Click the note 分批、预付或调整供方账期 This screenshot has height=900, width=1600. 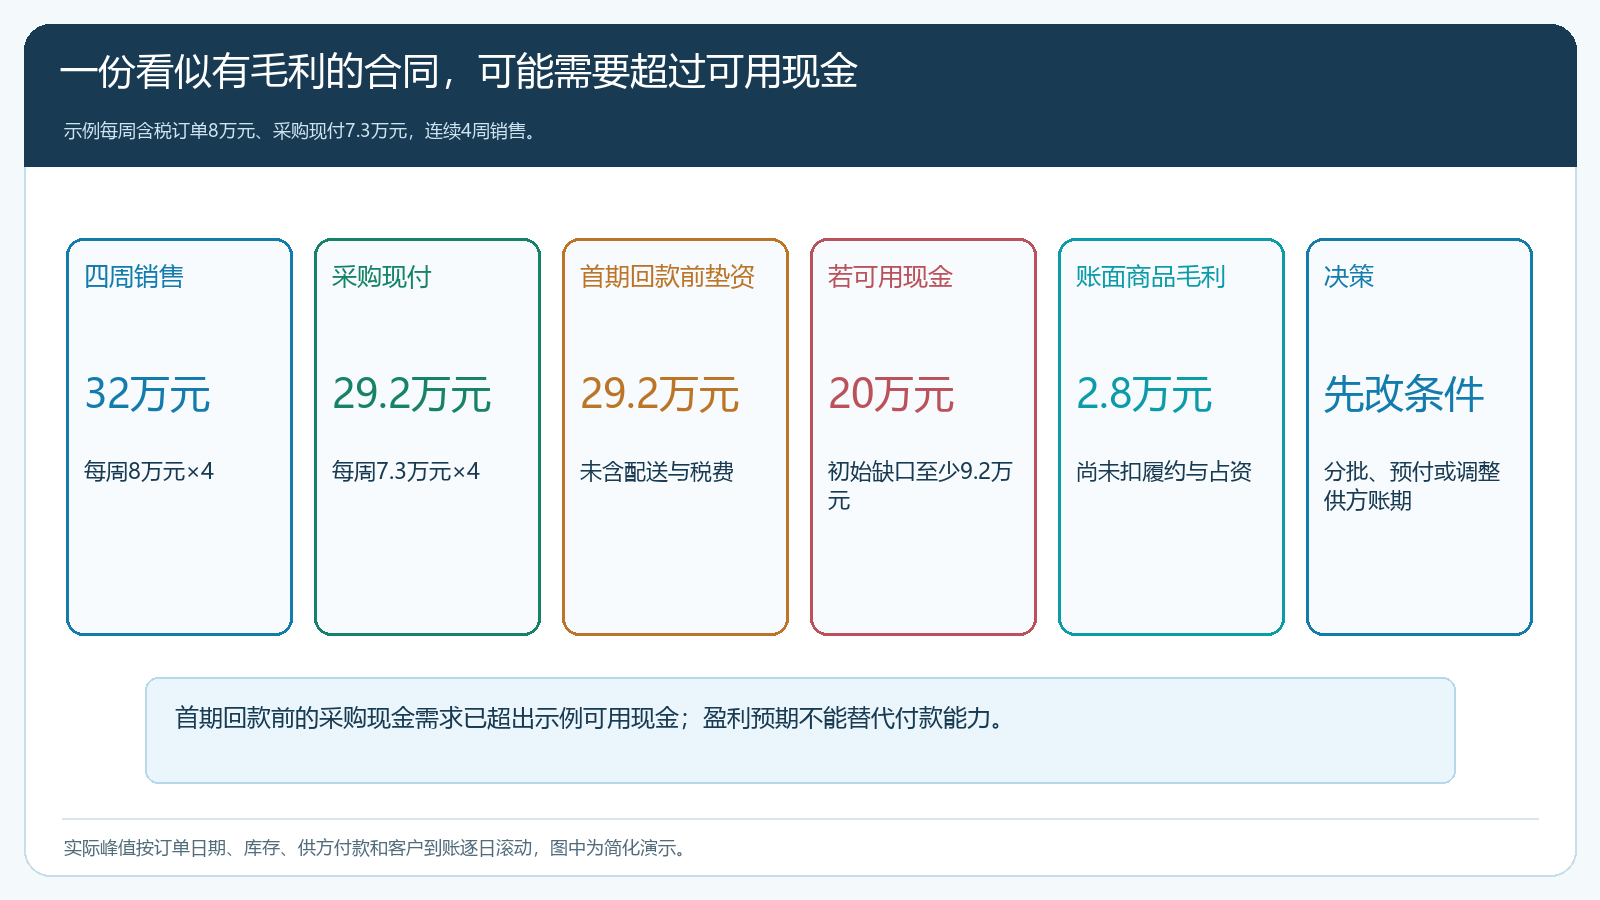tap(1412, 486)
